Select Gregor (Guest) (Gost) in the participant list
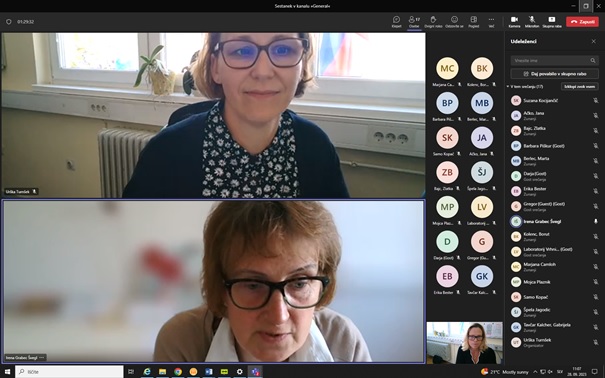This screenshot has height=378, width=605. (554, 206)
